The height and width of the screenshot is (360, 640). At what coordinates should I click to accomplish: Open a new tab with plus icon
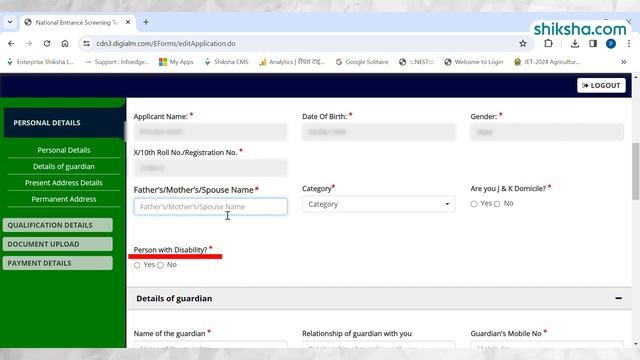coord(146,22)
